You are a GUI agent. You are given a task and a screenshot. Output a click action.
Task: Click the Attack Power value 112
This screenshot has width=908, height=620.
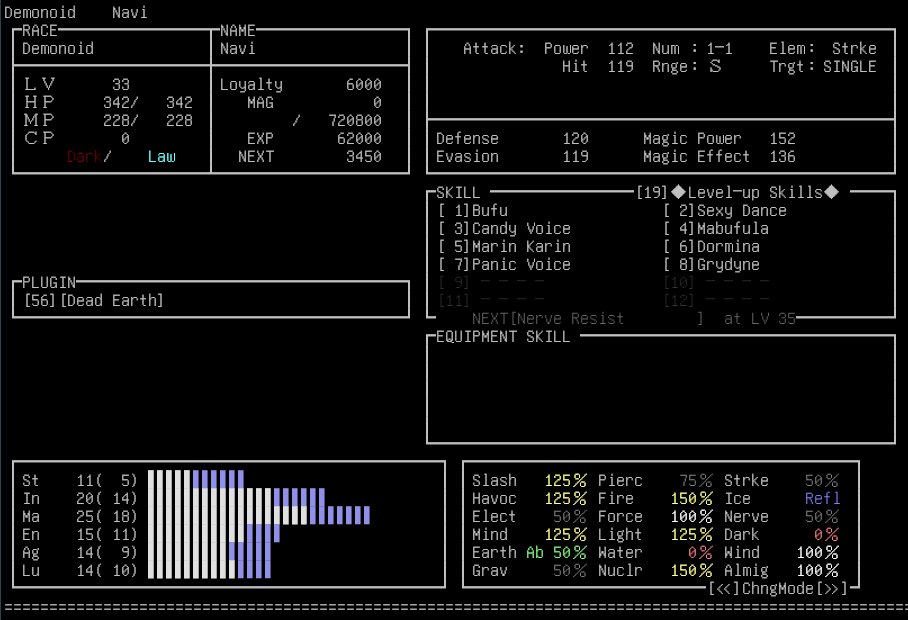click(620, 48)
